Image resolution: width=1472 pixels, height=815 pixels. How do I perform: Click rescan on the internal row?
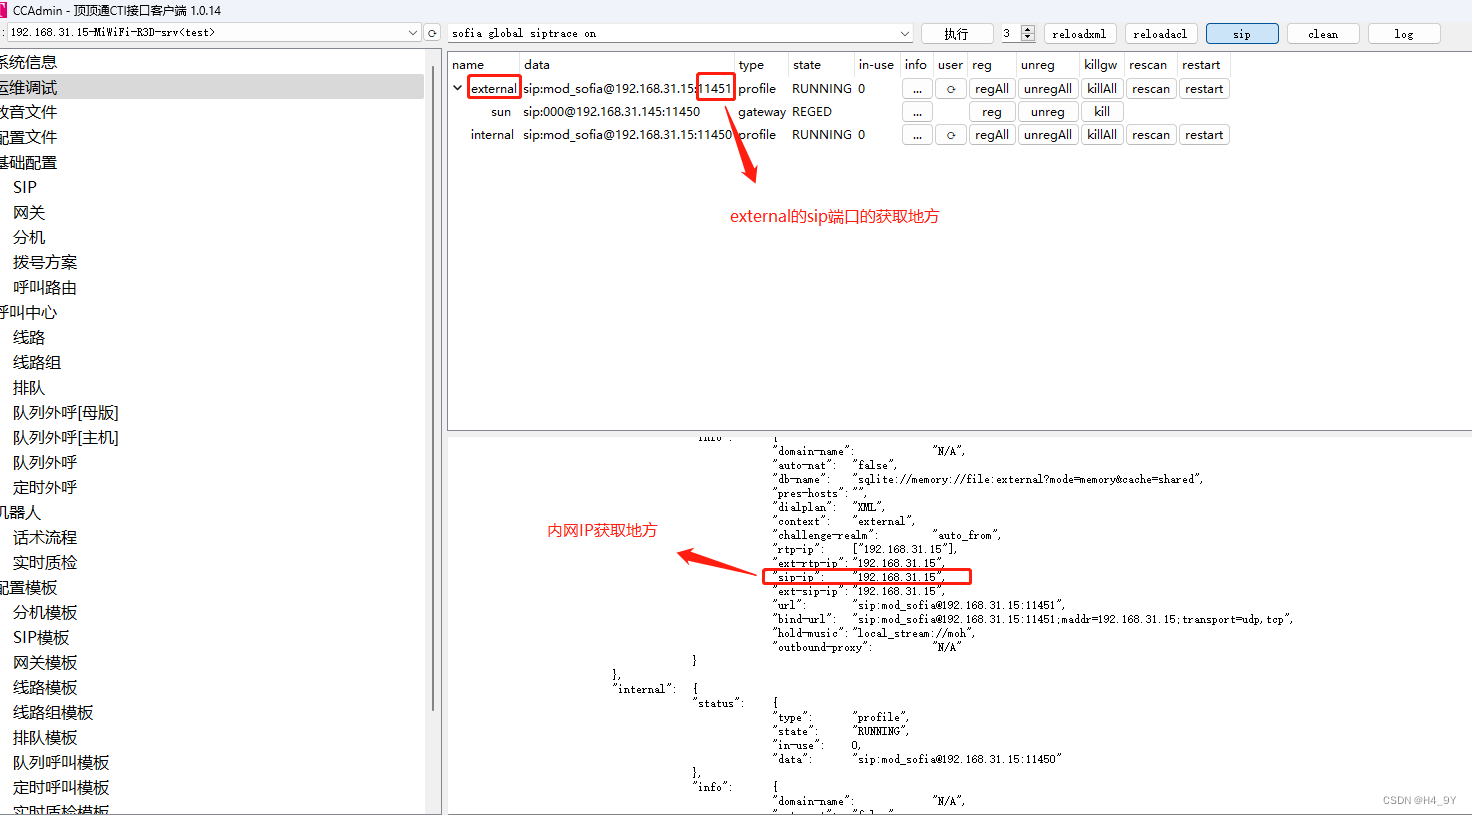1151,135
